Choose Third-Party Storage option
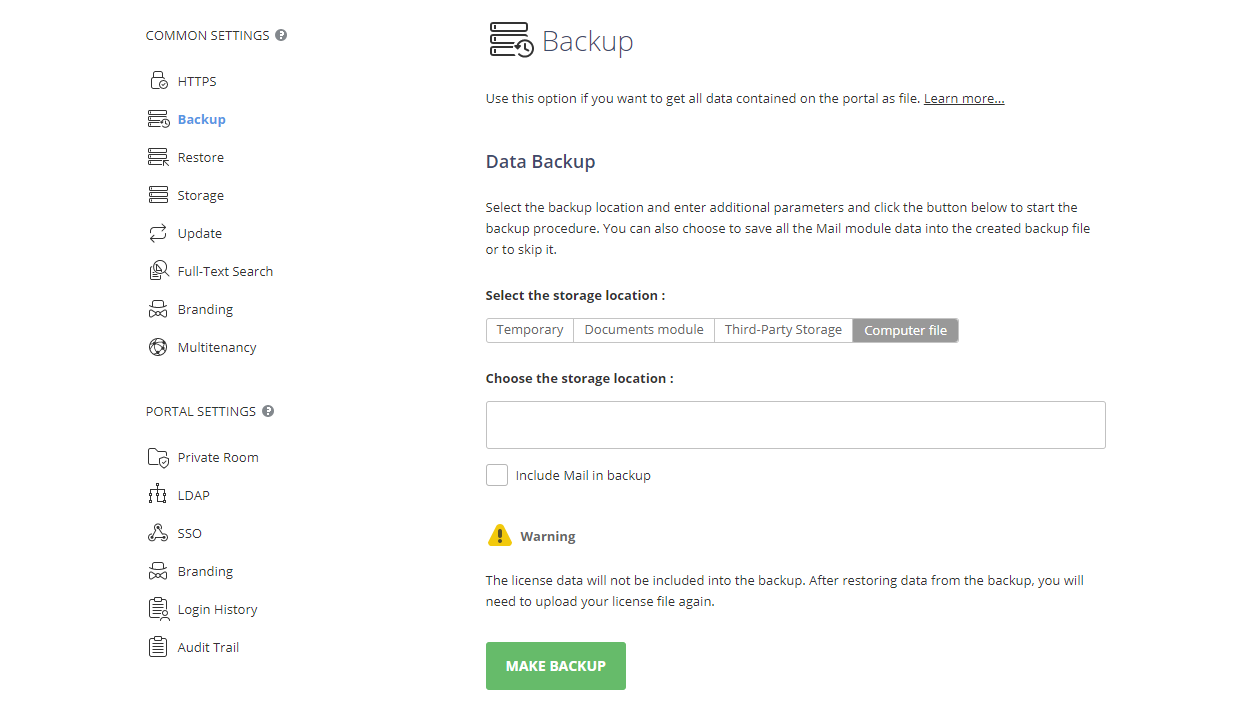The width and height of the screenshot is (1240, 708). point(783,330)
